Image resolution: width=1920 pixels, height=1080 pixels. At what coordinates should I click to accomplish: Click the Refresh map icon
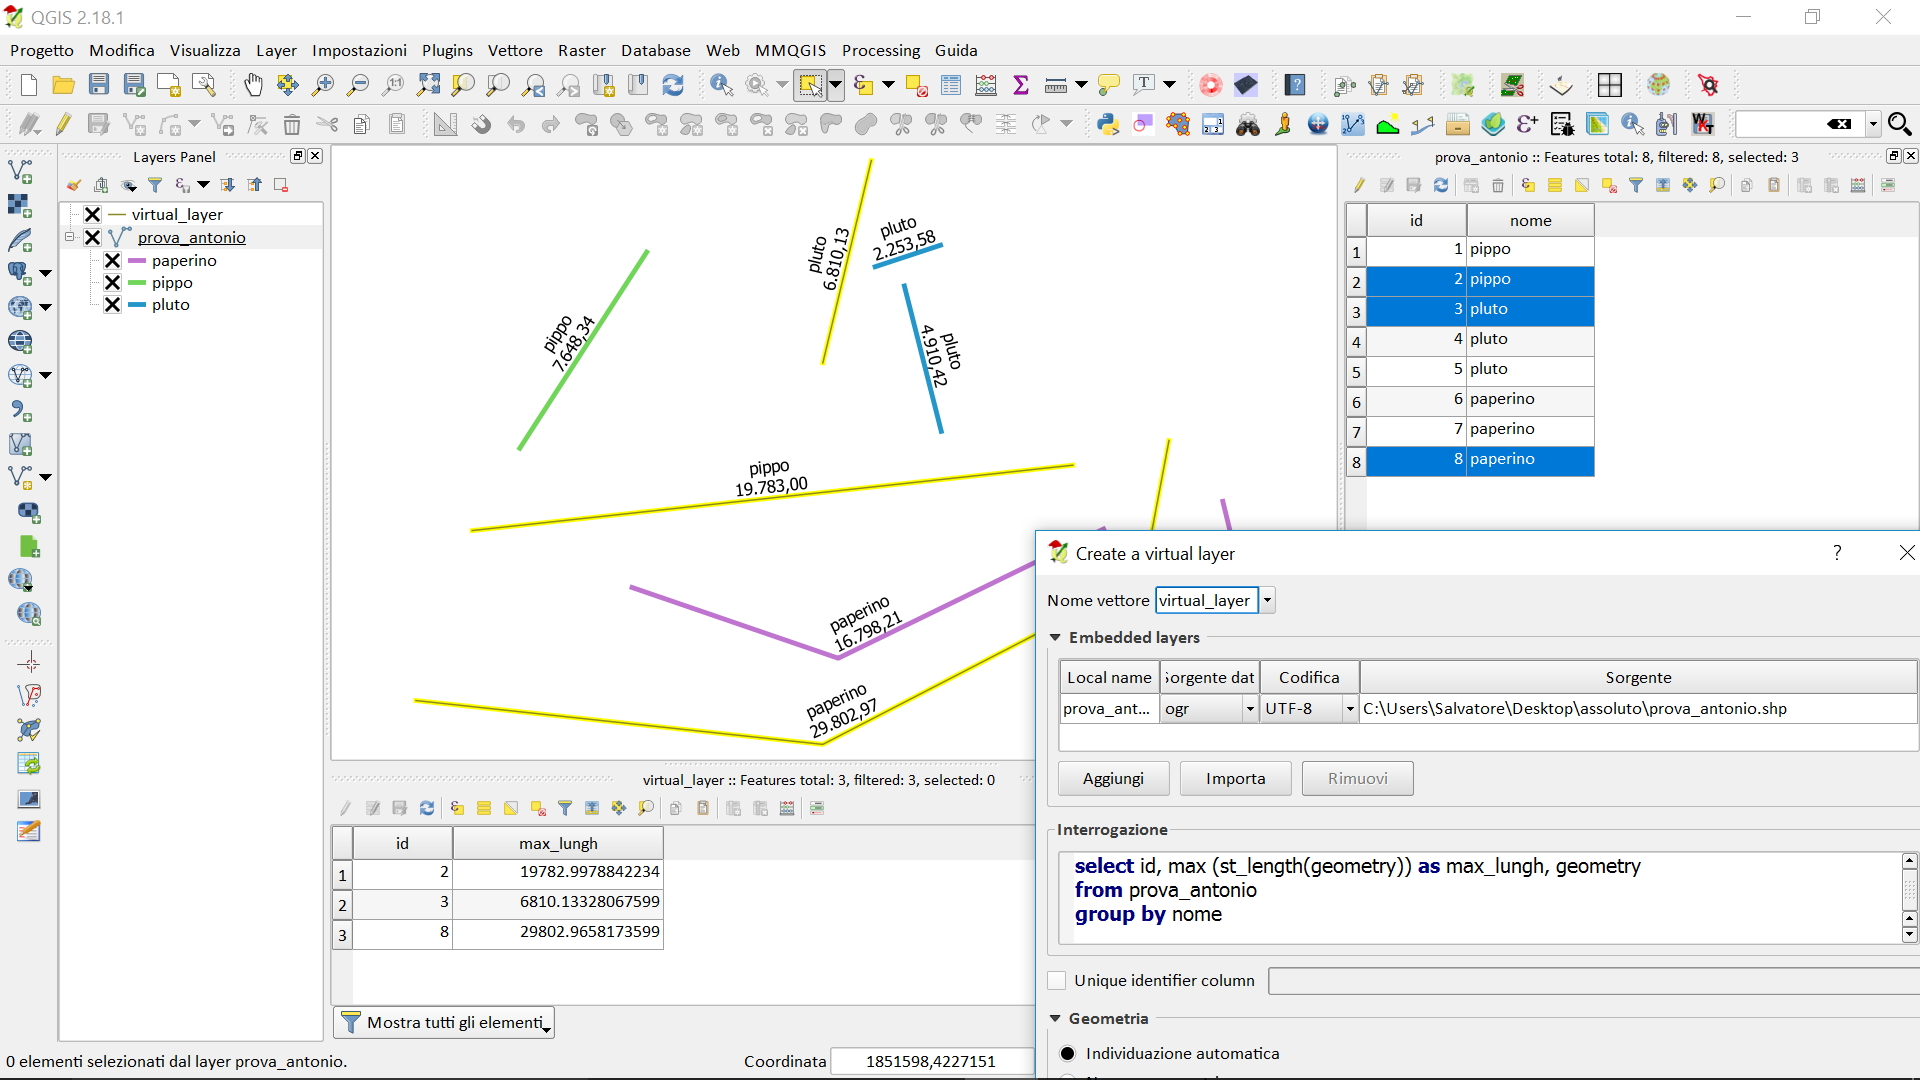(x=673, y=85)
